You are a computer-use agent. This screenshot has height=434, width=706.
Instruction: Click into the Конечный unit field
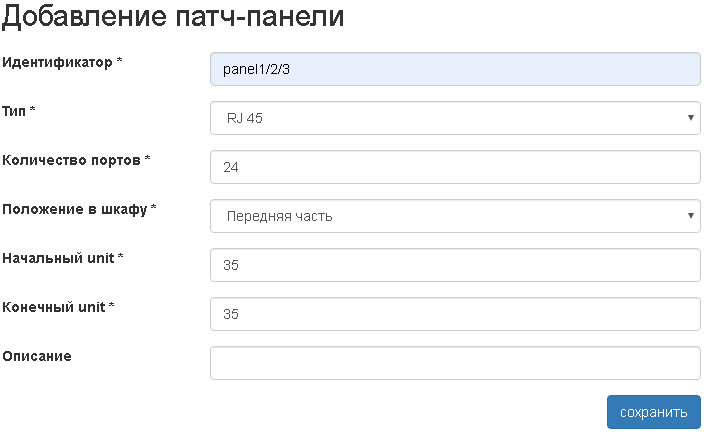coord(455,314)
